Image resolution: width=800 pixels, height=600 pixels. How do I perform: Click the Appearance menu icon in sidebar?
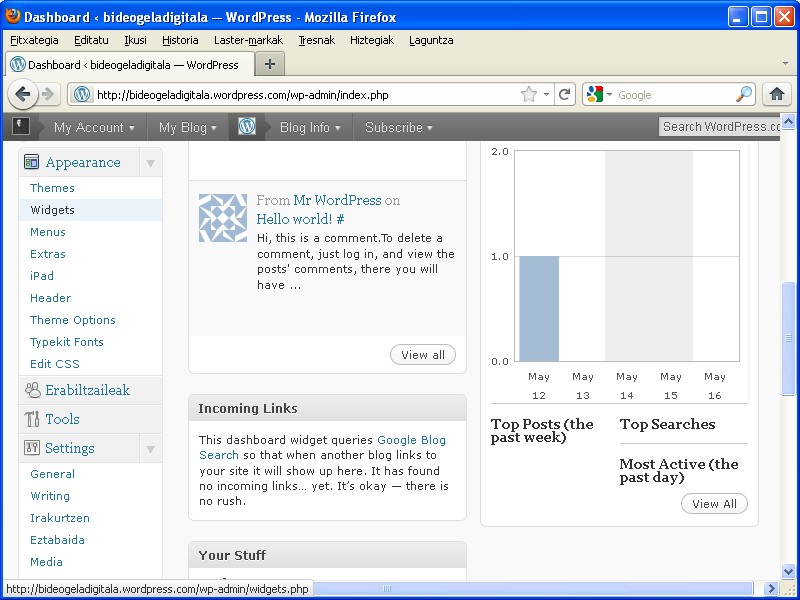(31, 162)
